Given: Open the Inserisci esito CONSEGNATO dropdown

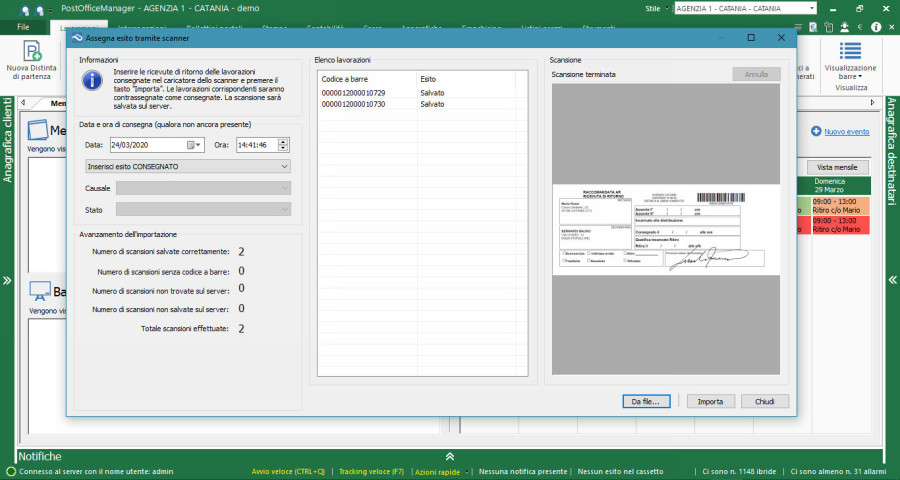Looking at the screenshot, I should 188,167.
